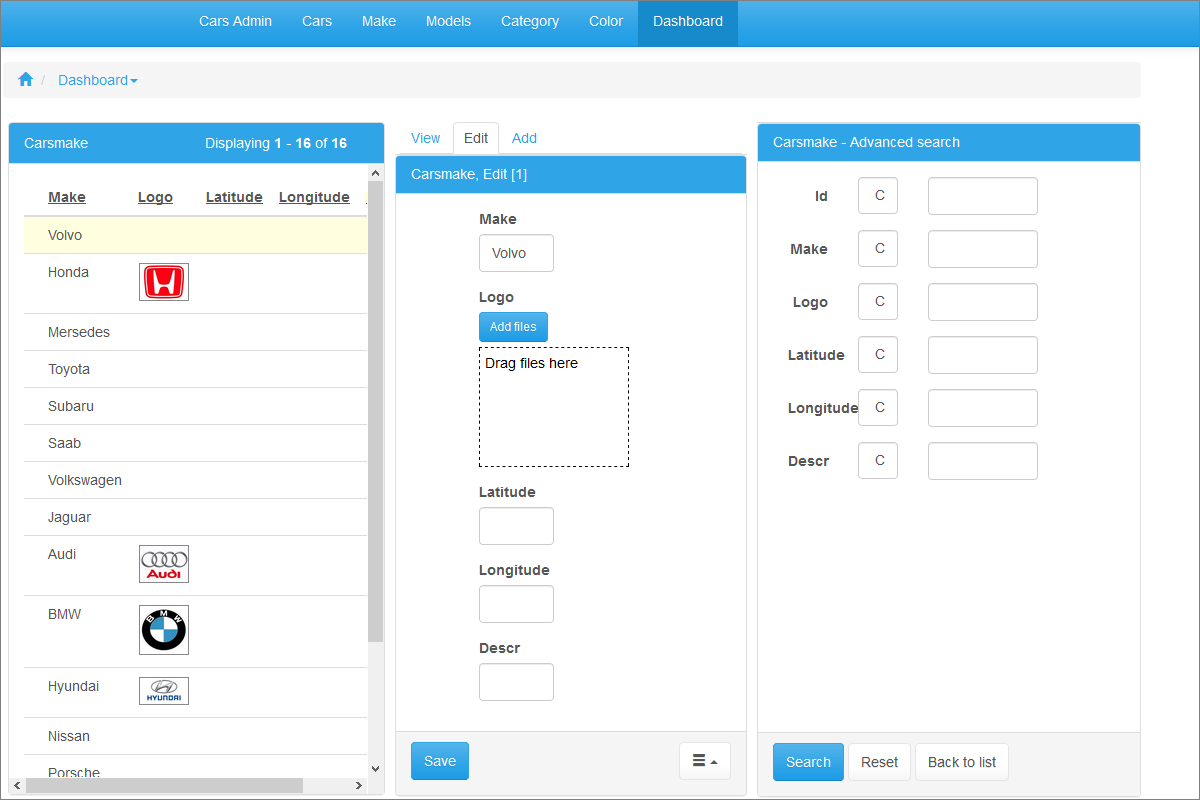Switch to the Add tab
This screenshot has height=800, width=1200.
click(x=523, y=138)
